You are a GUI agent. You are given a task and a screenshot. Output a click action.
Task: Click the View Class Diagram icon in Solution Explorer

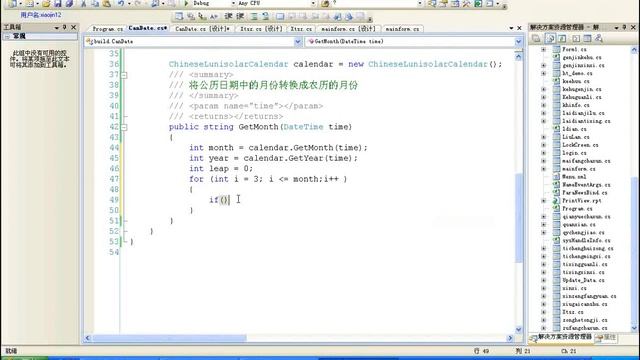(x=599, y=39)
